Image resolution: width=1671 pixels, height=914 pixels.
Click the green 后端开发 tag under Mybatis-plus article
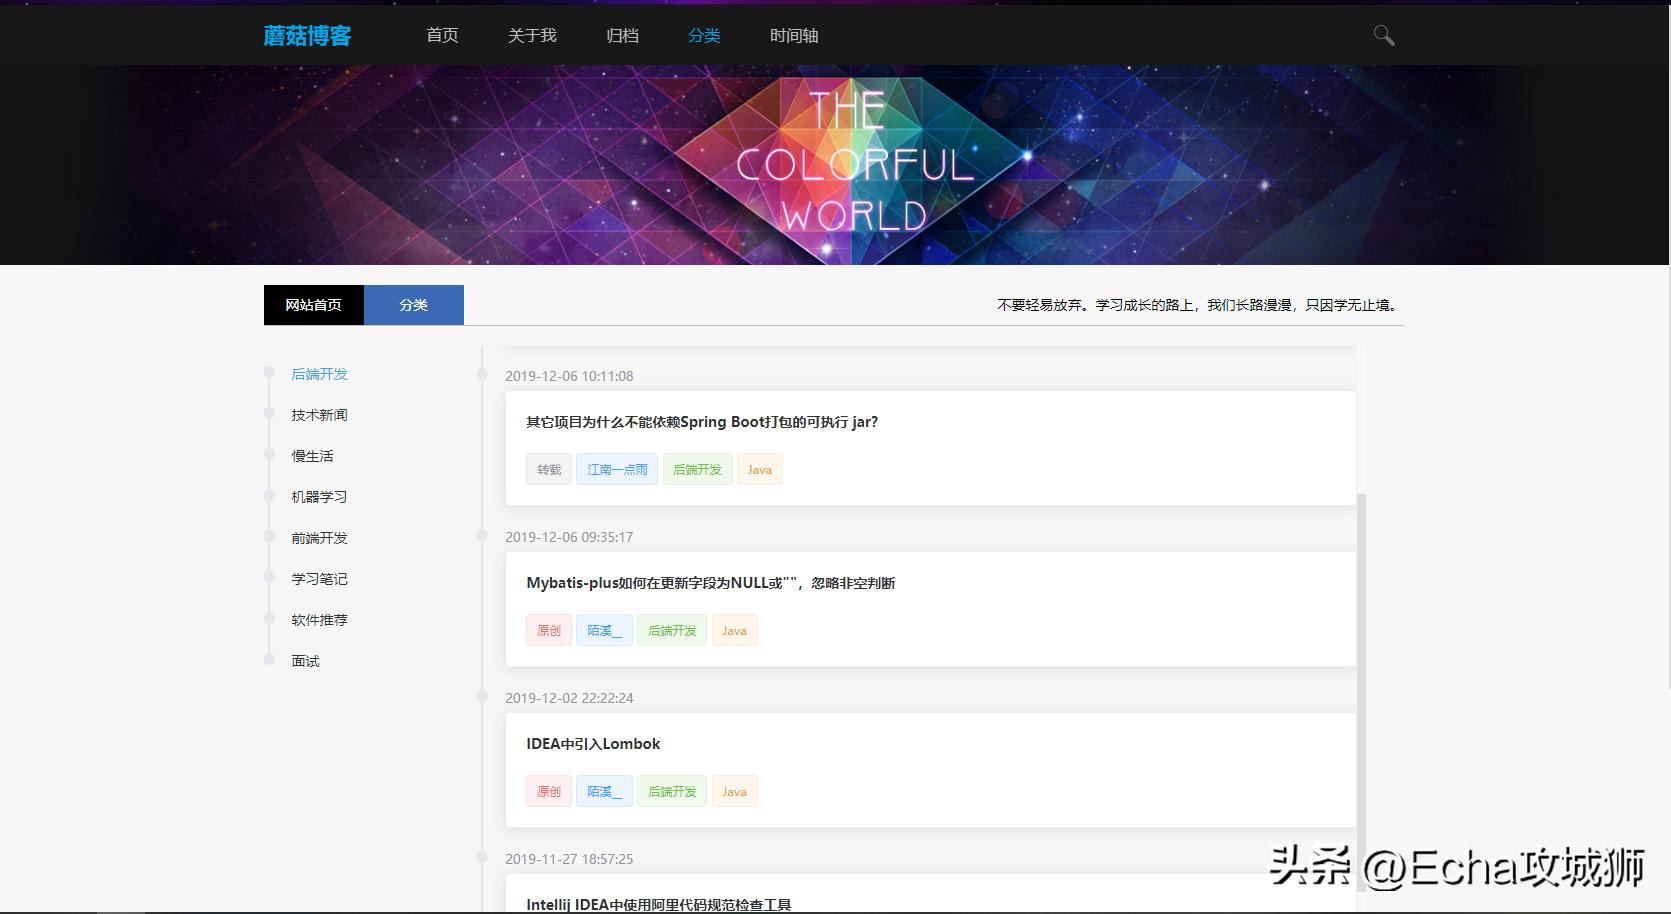point(671,630)
